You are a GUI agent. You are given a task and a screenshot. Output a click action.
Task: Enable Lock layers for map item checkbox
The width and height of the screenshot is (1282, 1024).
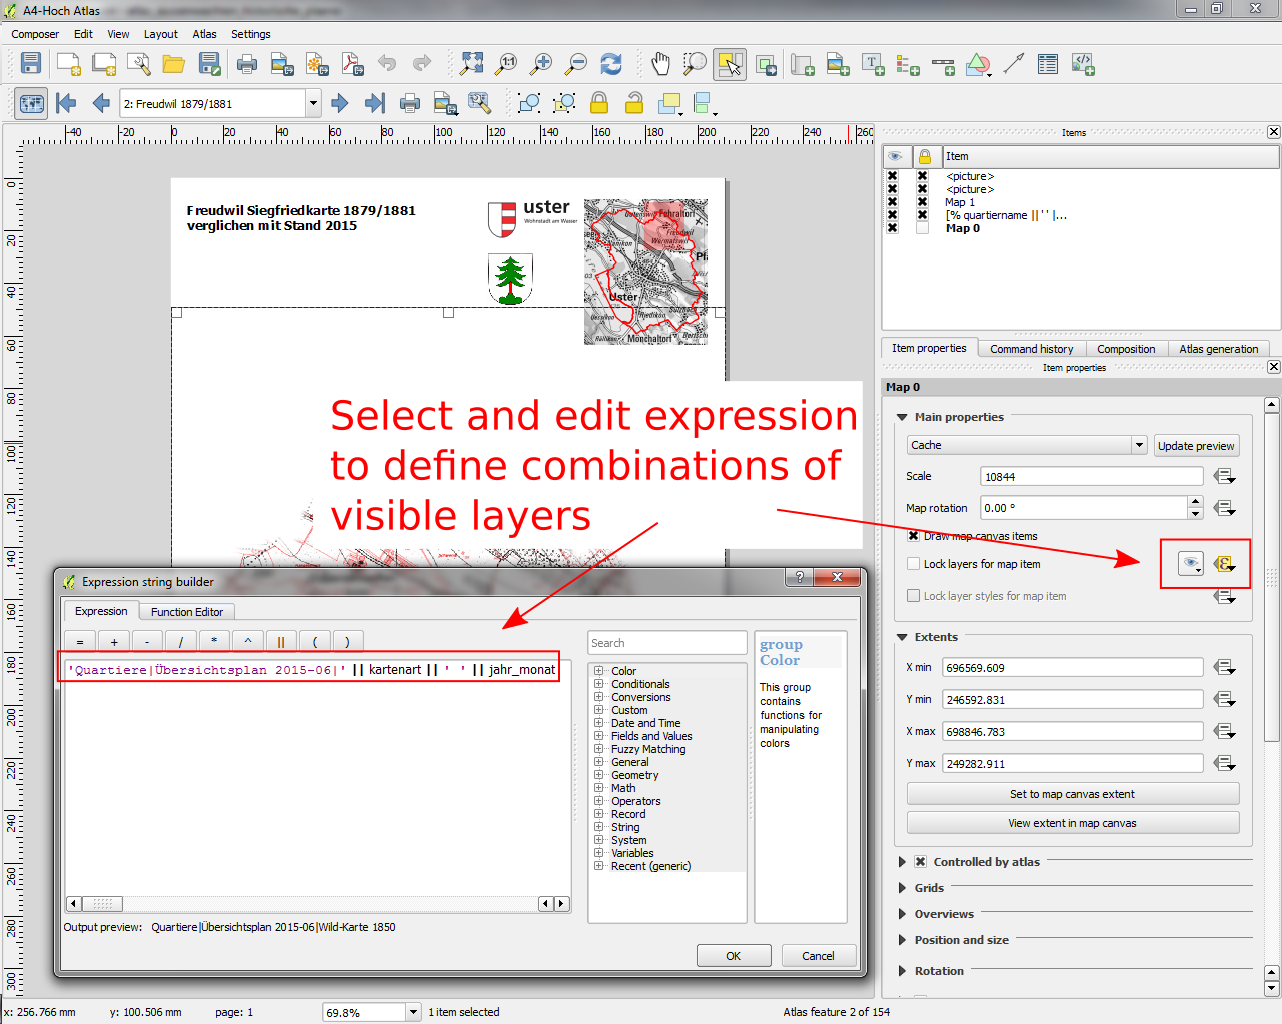pos(913,564)
